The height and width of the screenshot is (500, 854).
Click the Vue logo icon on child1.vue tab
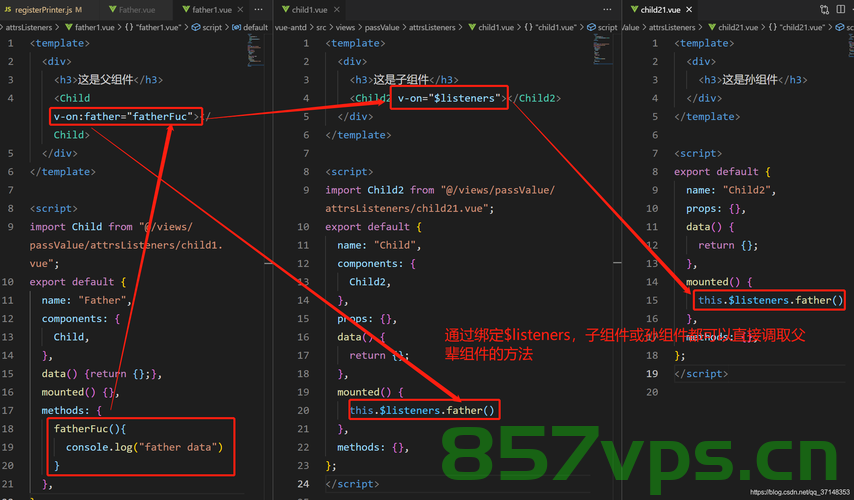[x=285, y=10]
